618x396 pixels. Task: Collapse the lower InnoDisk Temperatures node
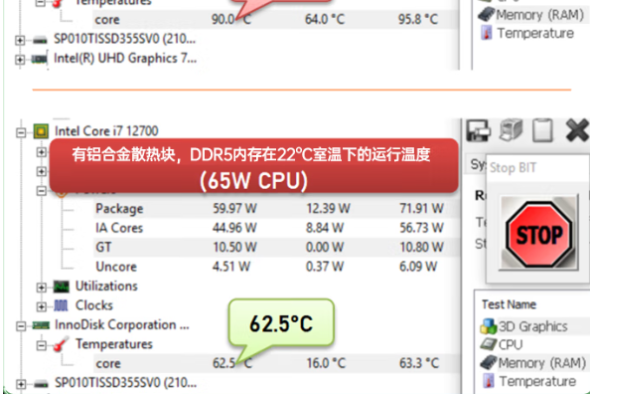(x=41, y=346)
